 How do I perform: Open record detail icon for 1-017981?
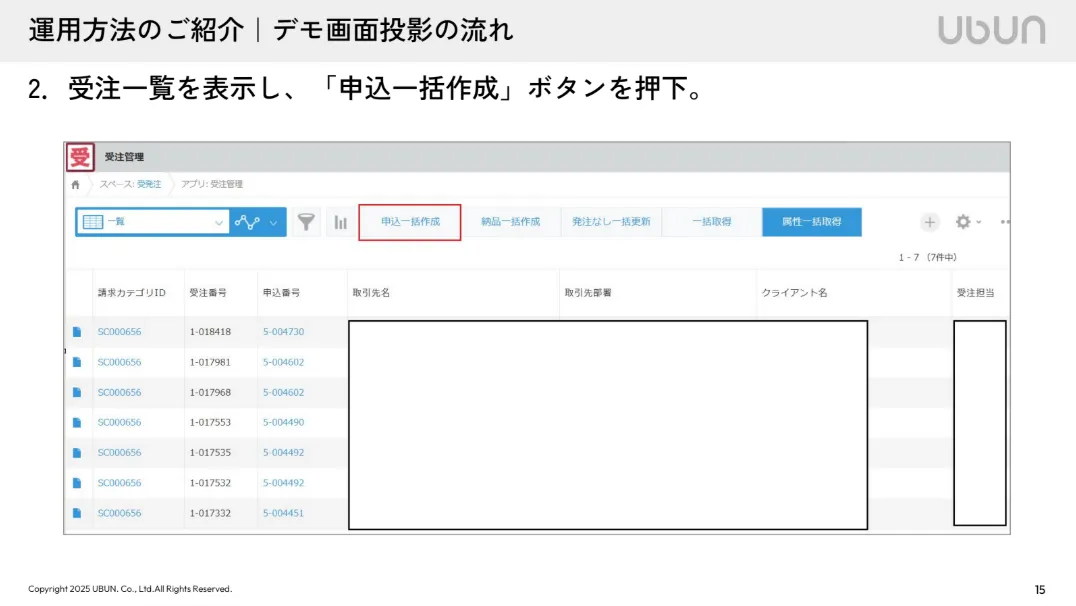77,362
